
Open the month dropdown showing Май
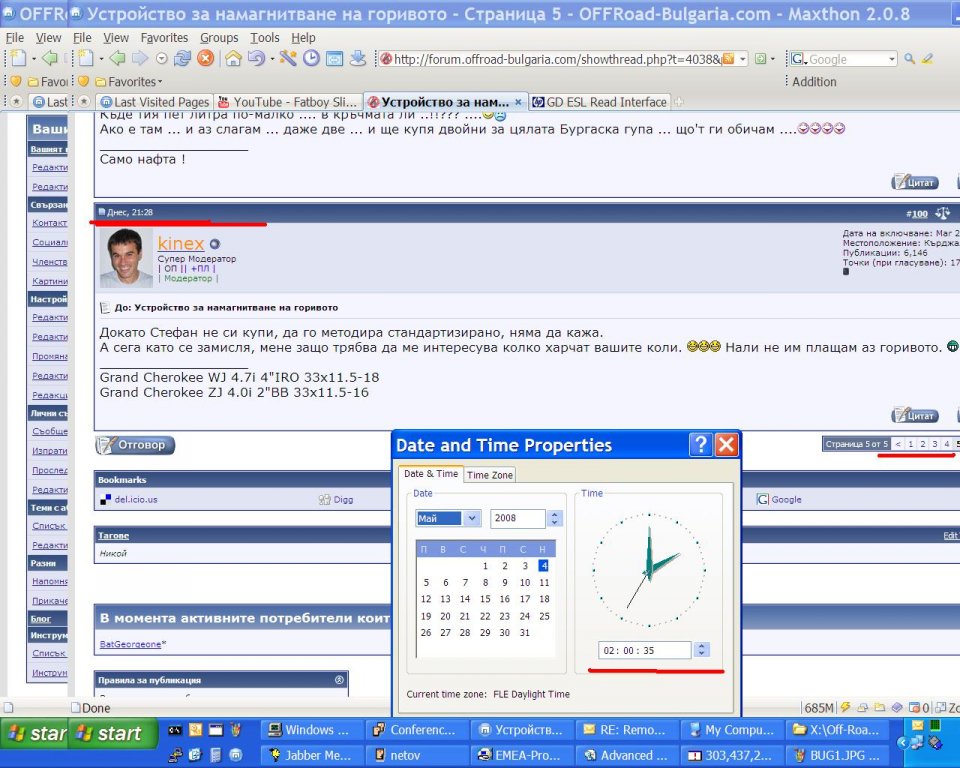tap(471, 518)
